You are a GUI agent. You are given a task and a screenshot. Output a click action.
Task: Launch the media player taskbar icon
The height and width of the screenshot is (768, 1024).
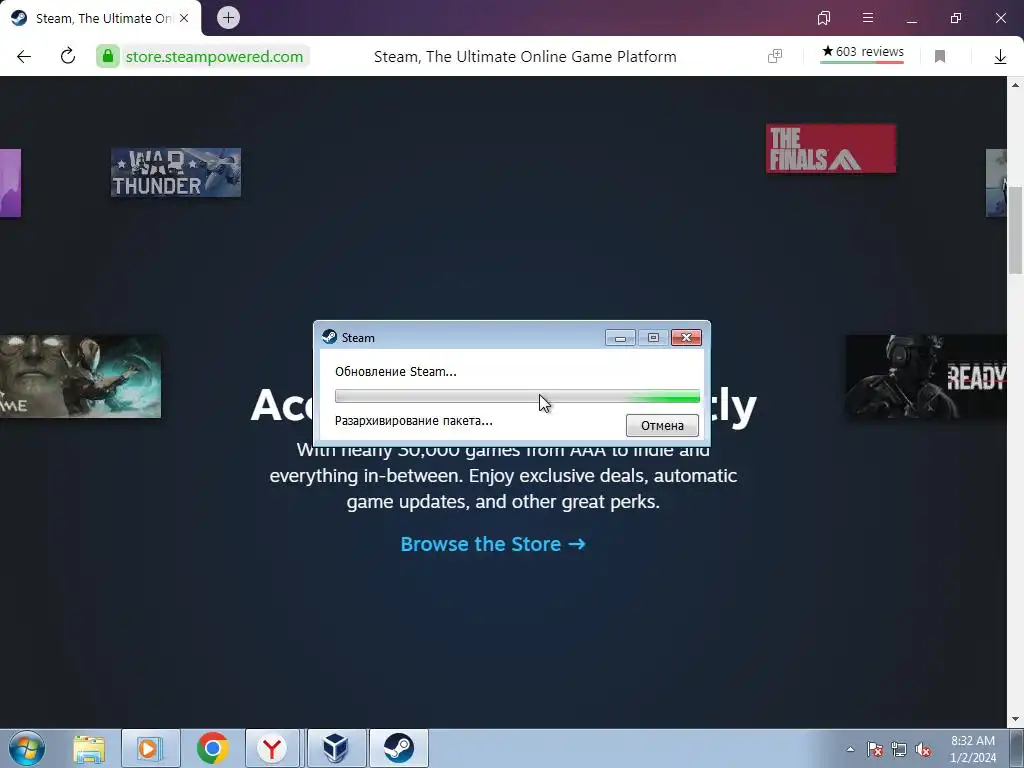tap(150, 748)
